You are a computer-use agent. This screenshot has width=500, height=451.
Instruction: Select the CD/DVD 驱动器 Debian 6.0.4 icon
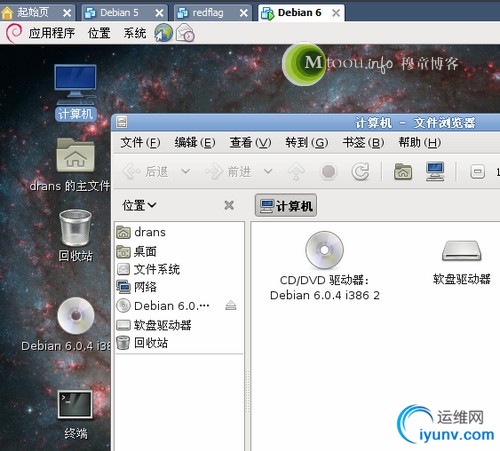tap(325, 266)
